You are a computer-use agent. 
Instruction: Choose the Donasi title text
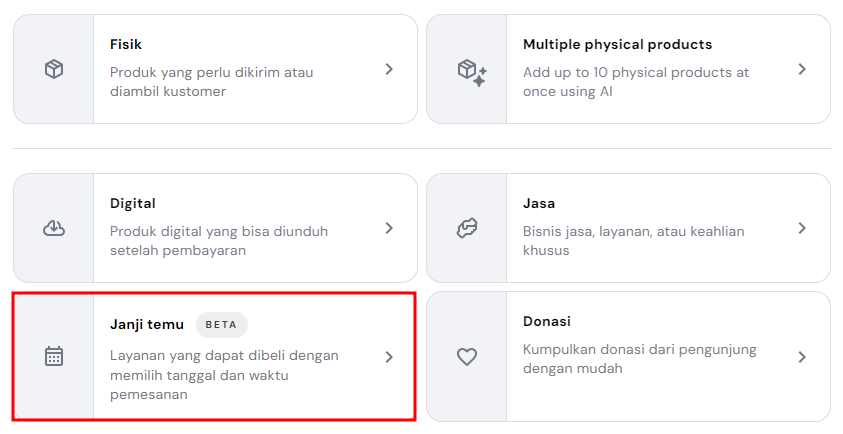[547, 321]
